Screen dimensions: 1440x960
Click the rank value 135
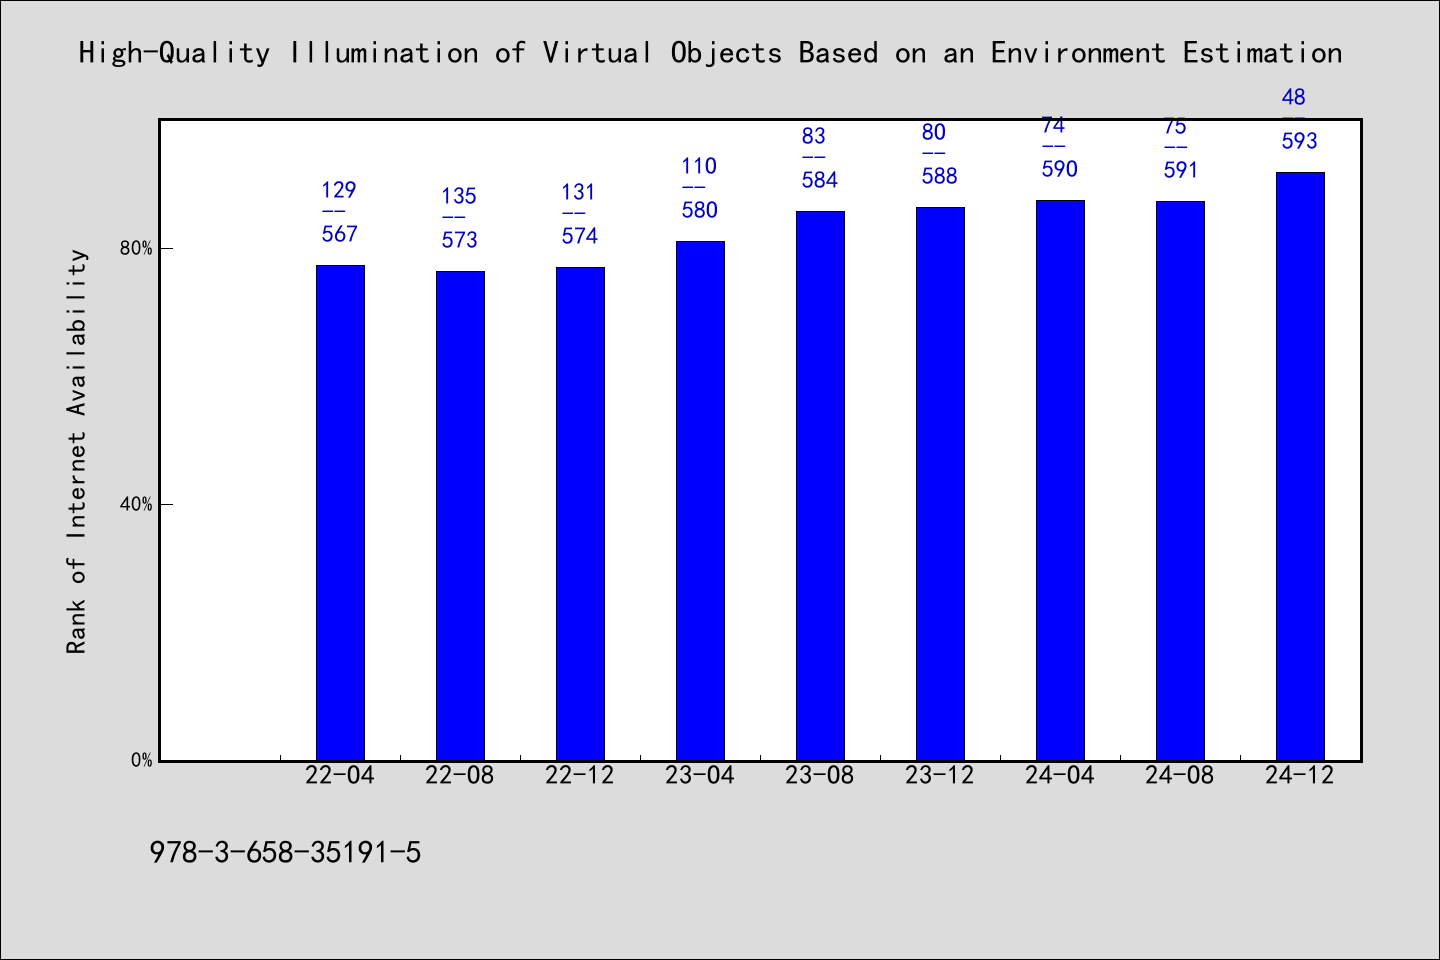tap(459, 196)
